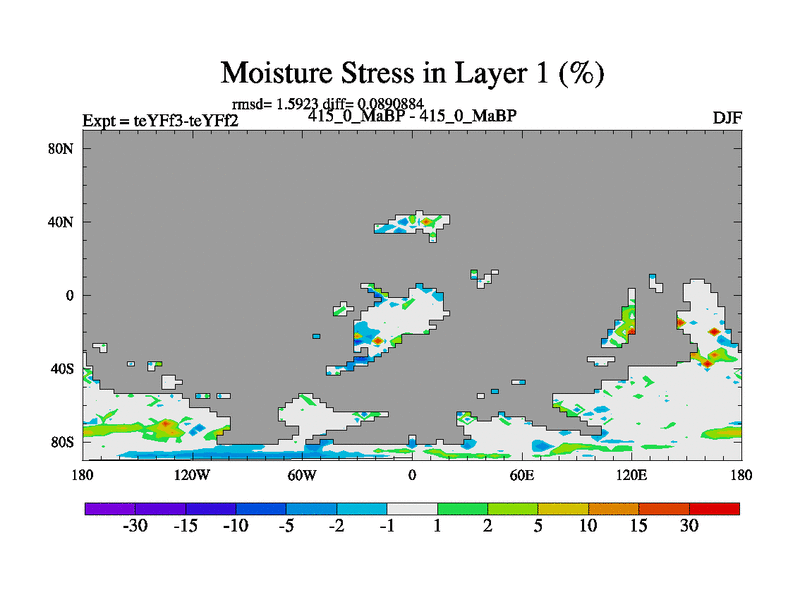
Task: Select the 120W longitude axis label
Action: point(192,474)
